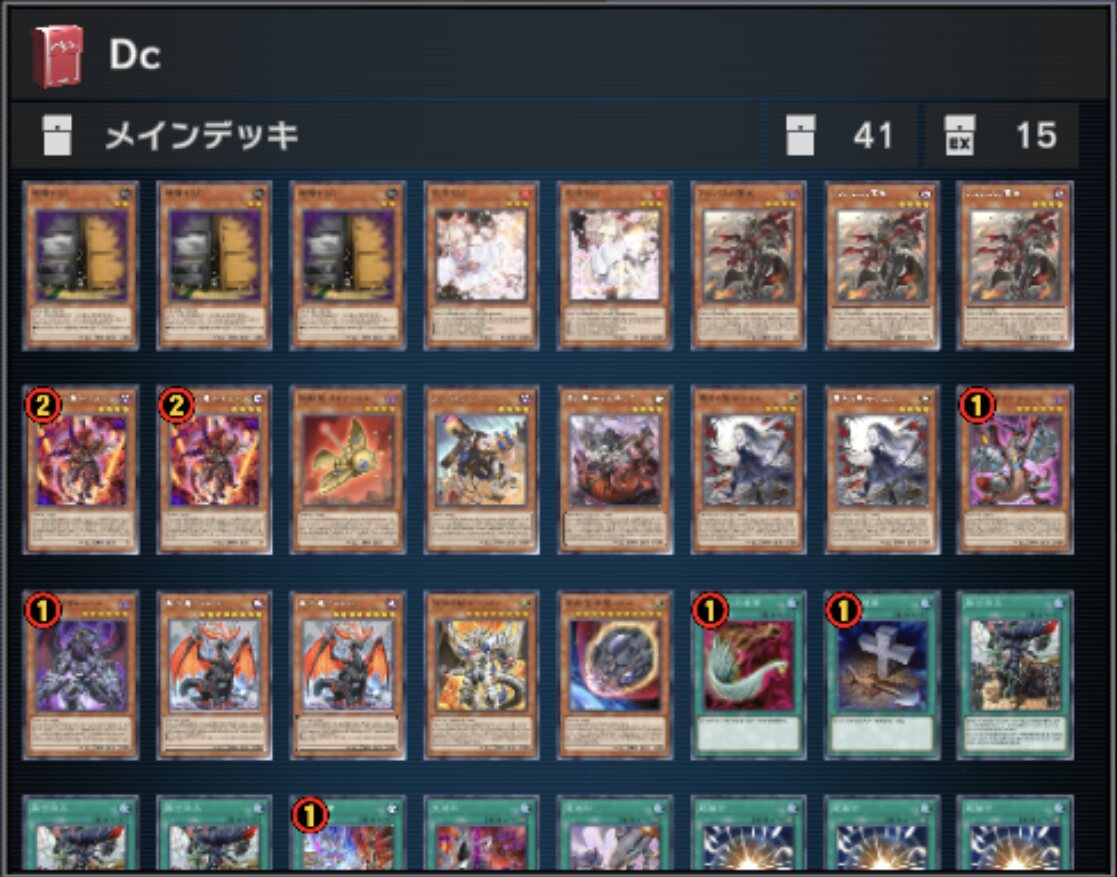Viewport: 1117px width, 877px height.
Task: Click the extra deck count 15
Action: [1036, 135]
